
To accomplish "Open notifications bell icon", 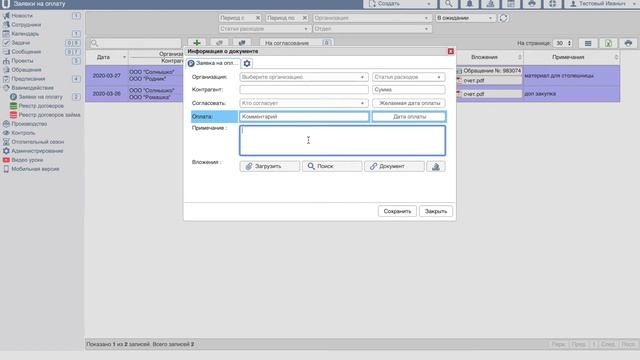I will 469,4.
